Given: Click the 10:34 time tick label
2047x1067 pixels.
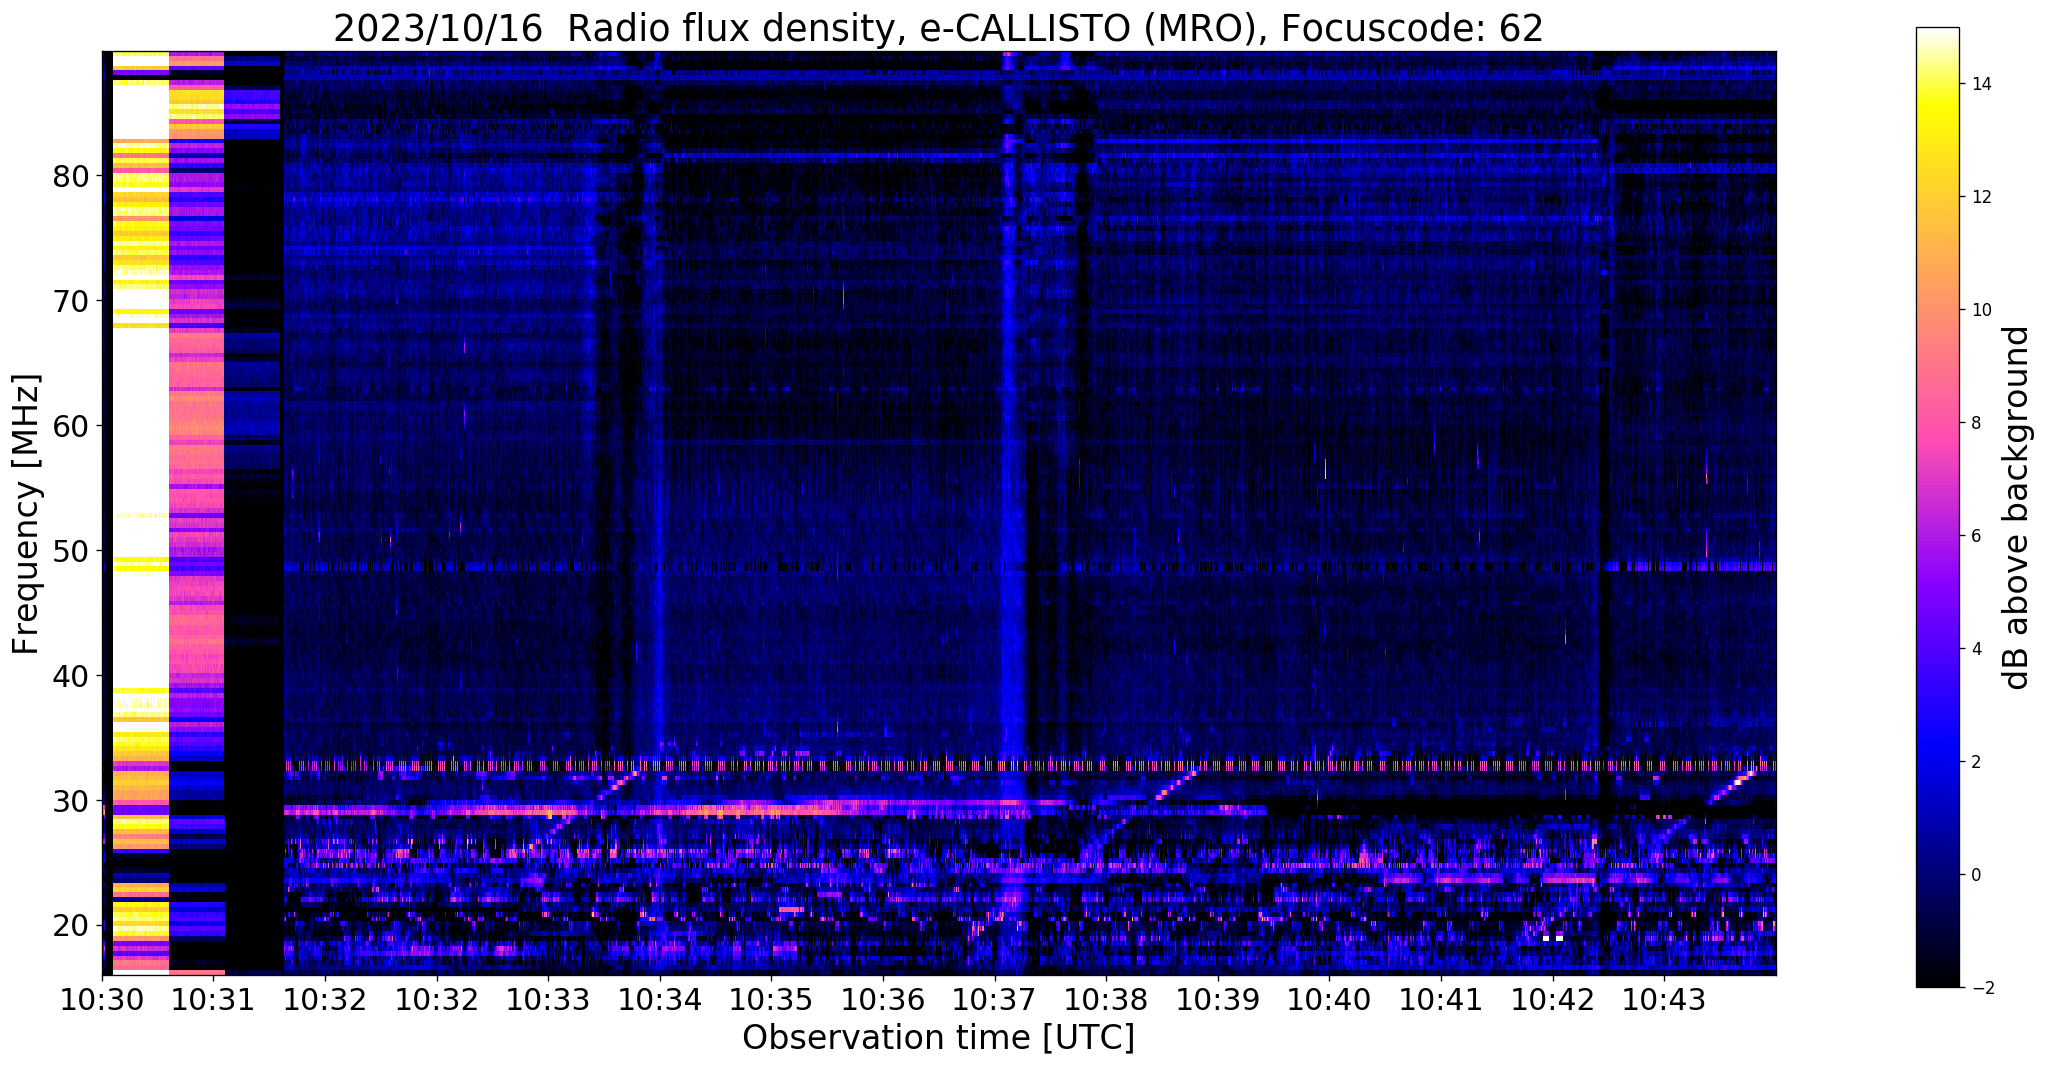Looking at the screenshot, I should 660,999.
